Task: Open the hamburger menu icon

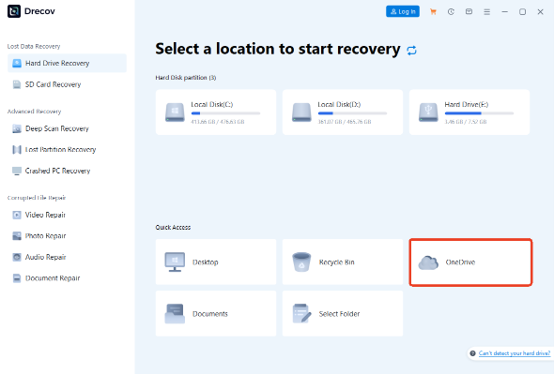Action: click(x=487, y=12)
